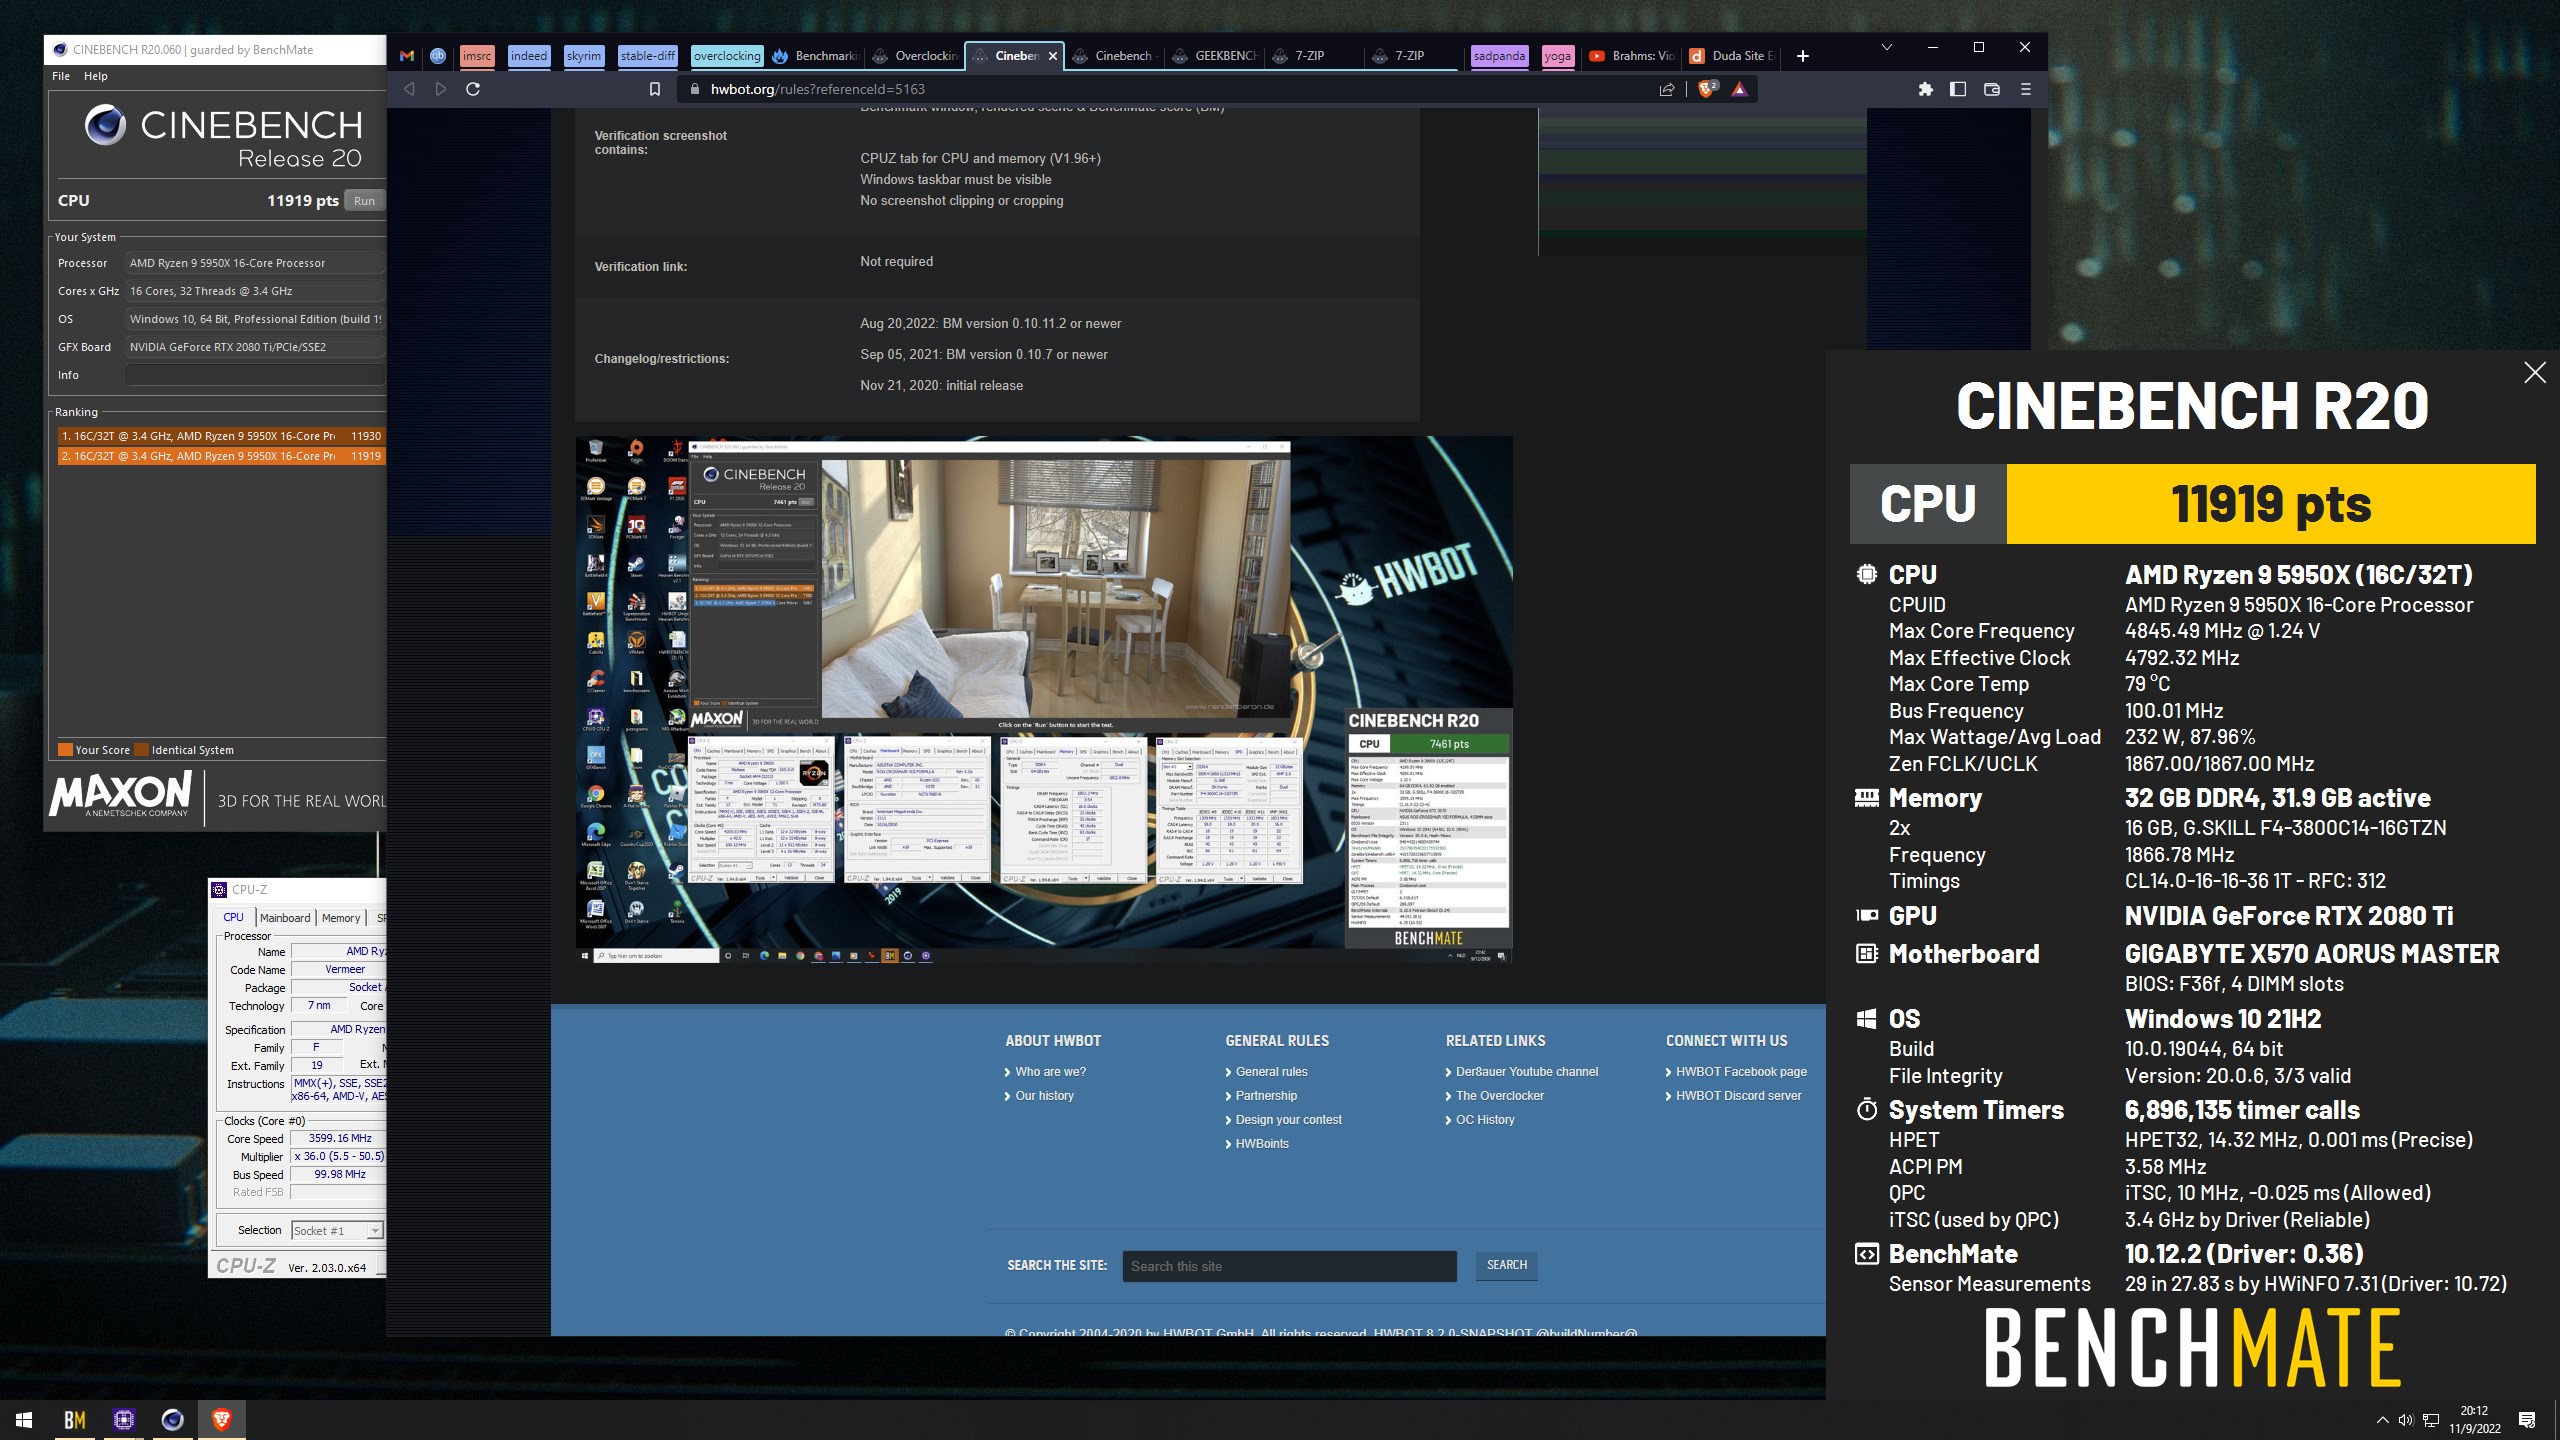
Task: Open the example verification screenshot thumbnail
Action: 1044,699
